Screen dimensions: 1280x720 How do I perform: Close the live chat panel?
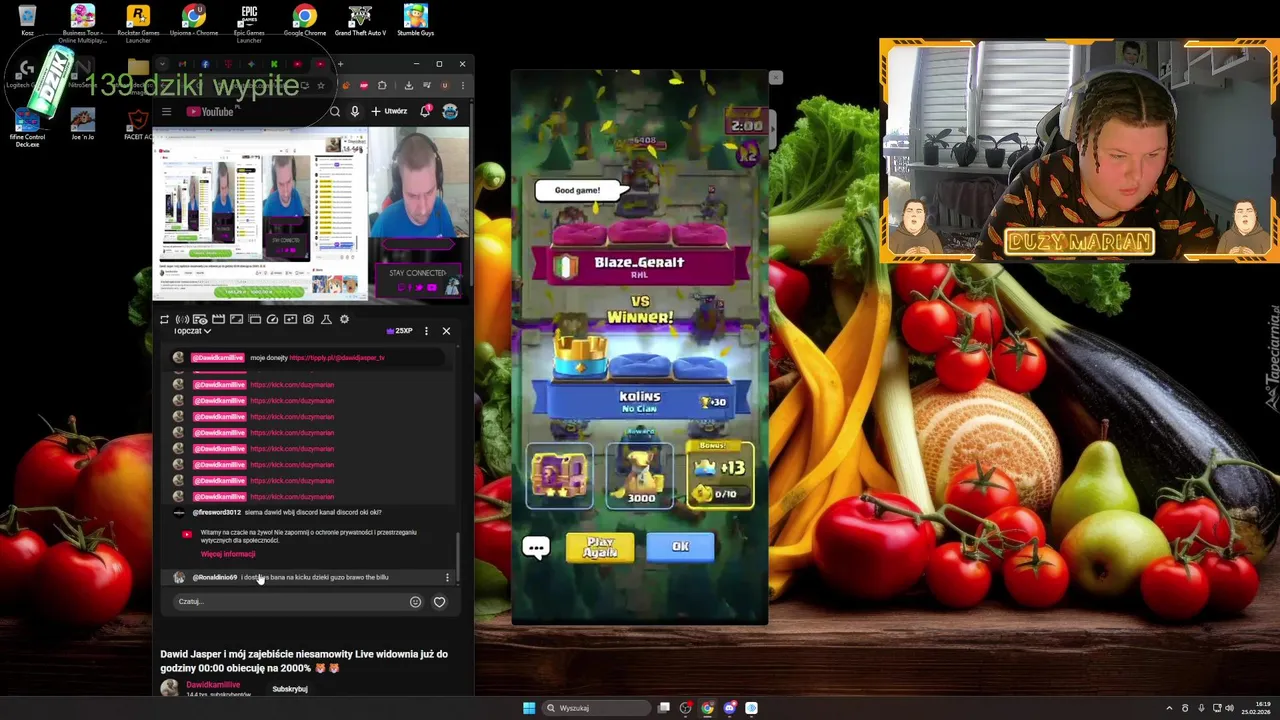(446, 331)
